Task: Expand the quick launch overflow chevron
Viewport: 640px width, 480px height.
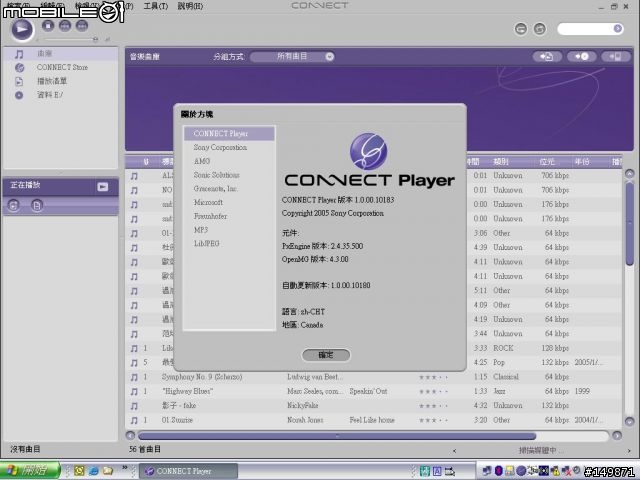Action: click(124, 467)
